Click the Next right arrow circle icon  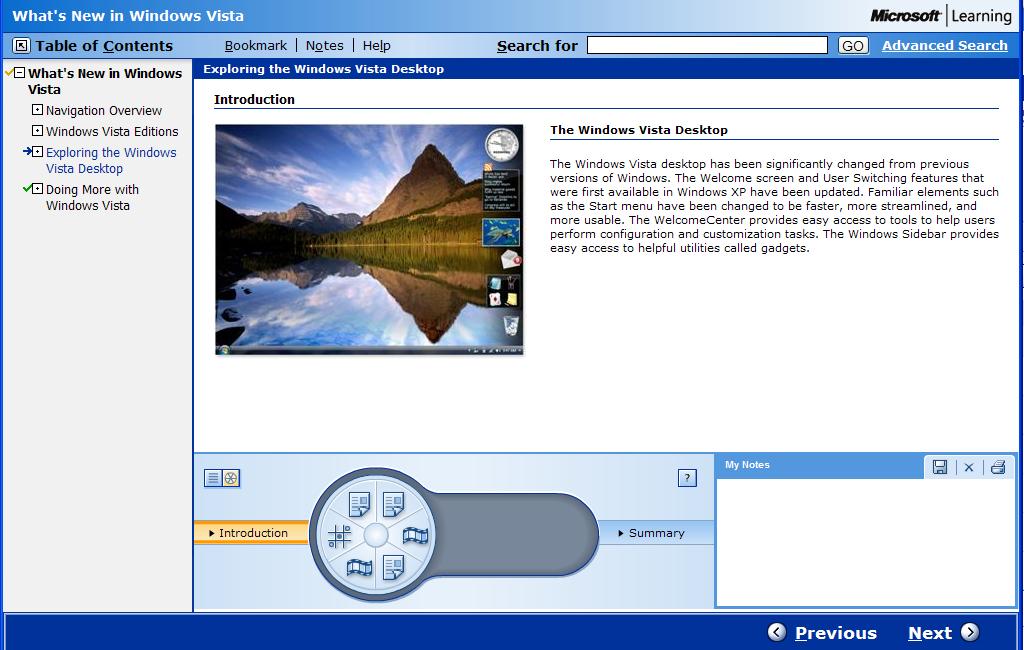tap(970, 632)
